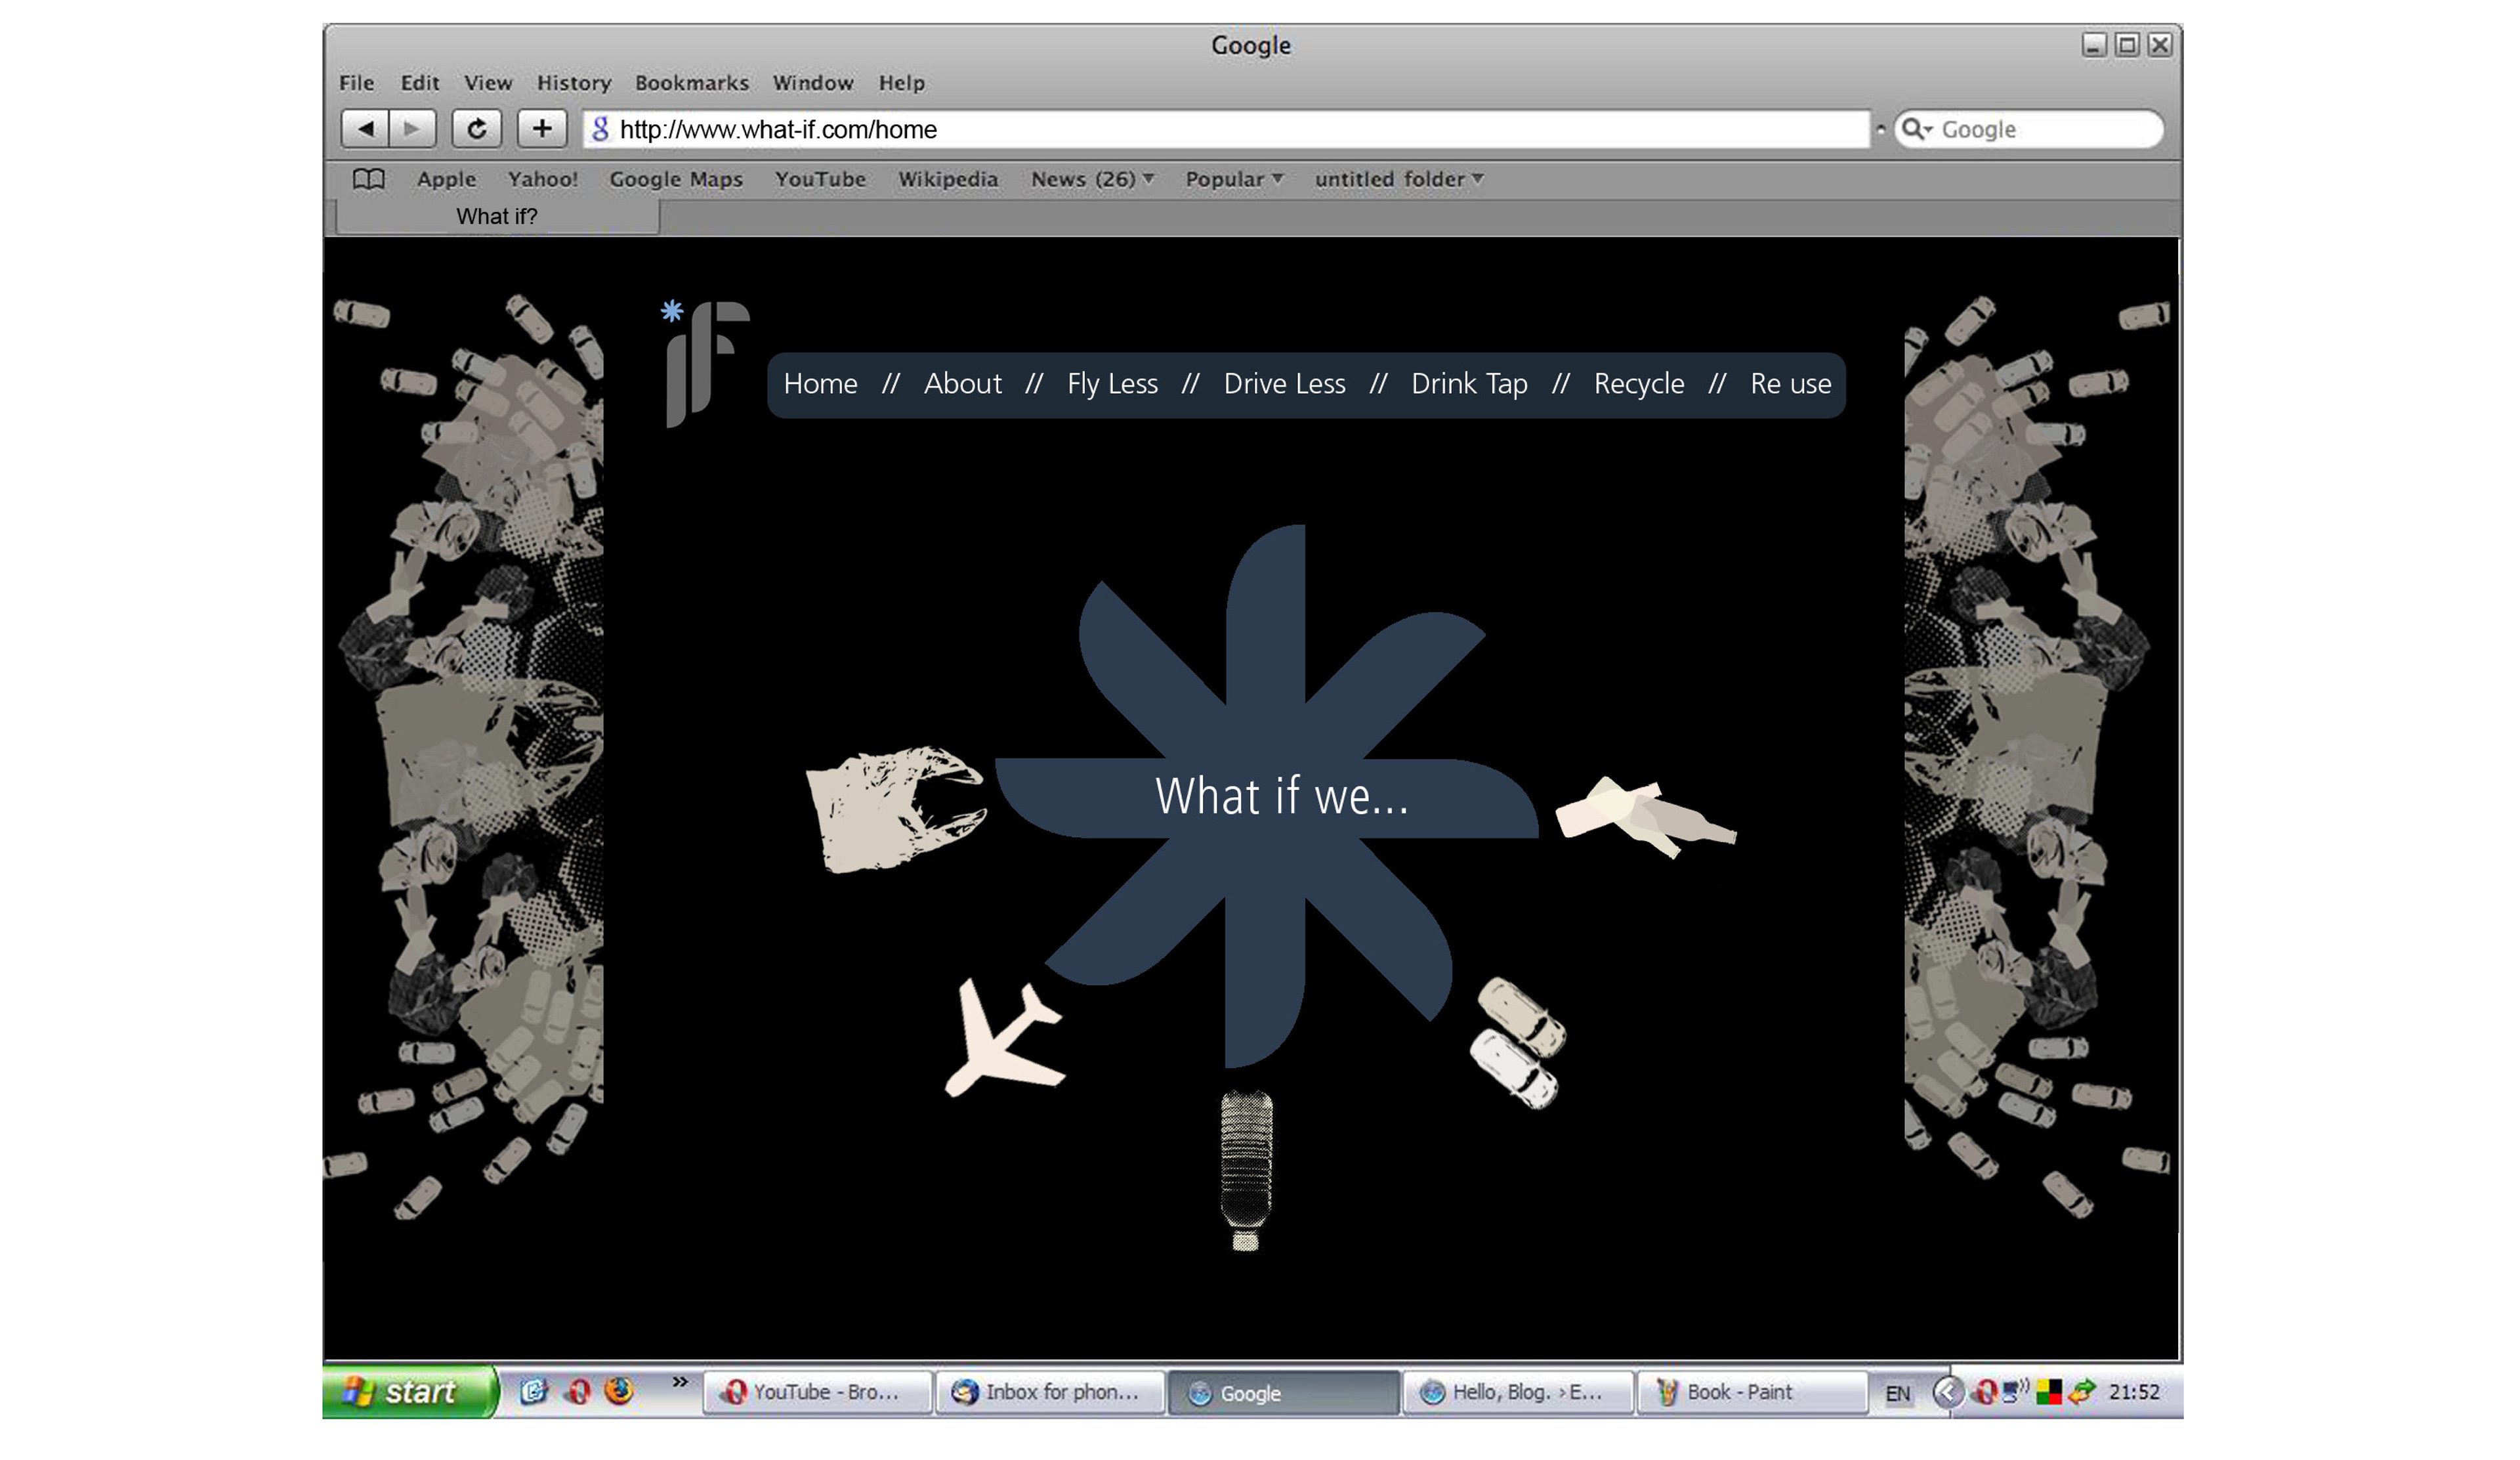The image size is (2520, 1460).
Task: Open the Apple bookmark
Action: [447, 179]
